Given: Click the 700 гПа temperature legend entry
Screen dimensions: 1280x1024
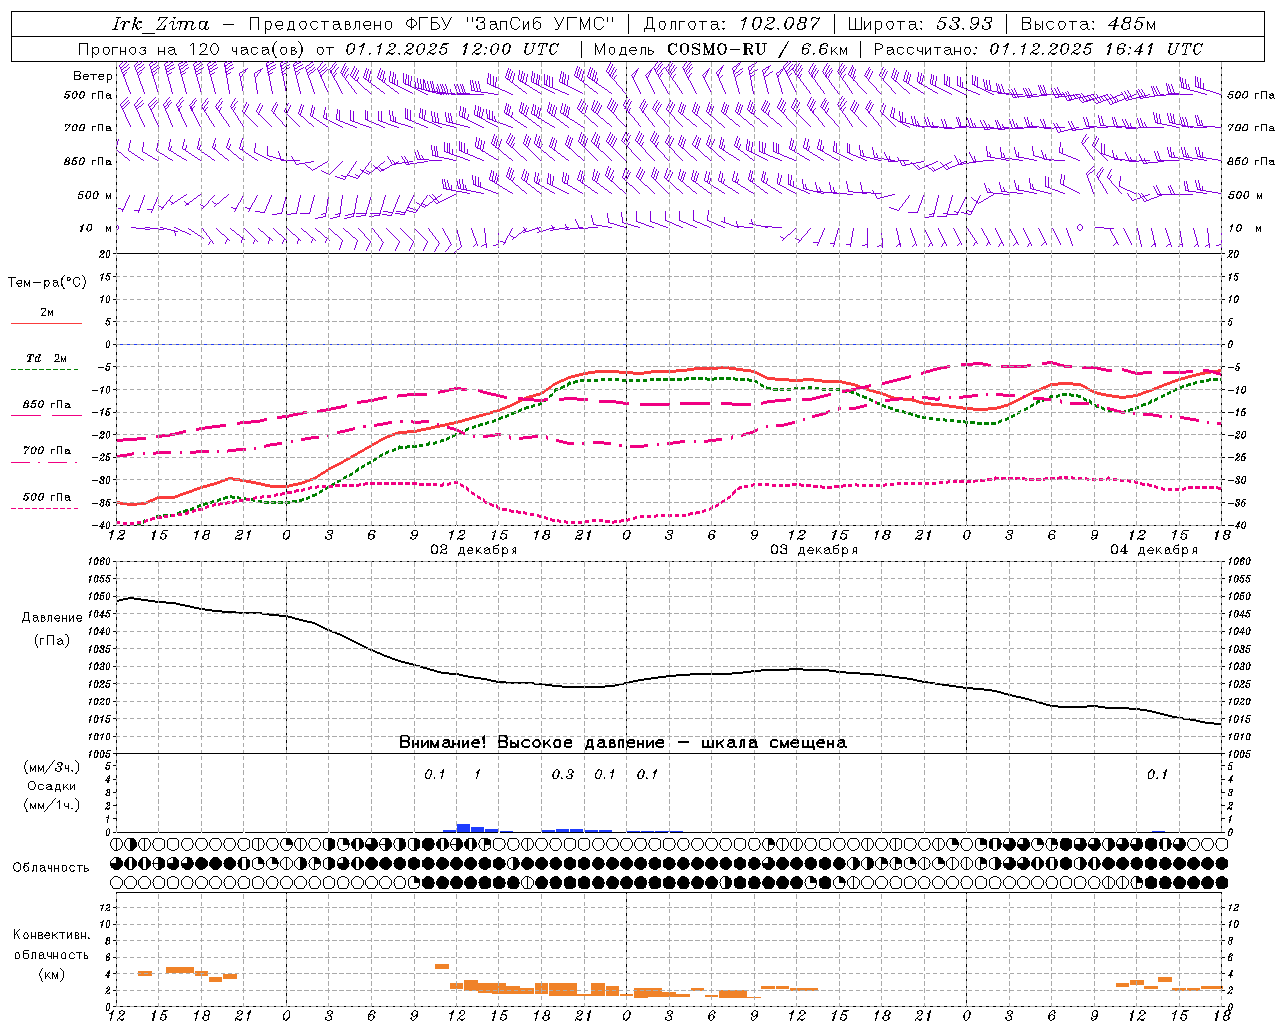Looking at the screenshot, I should pos(46,450).
